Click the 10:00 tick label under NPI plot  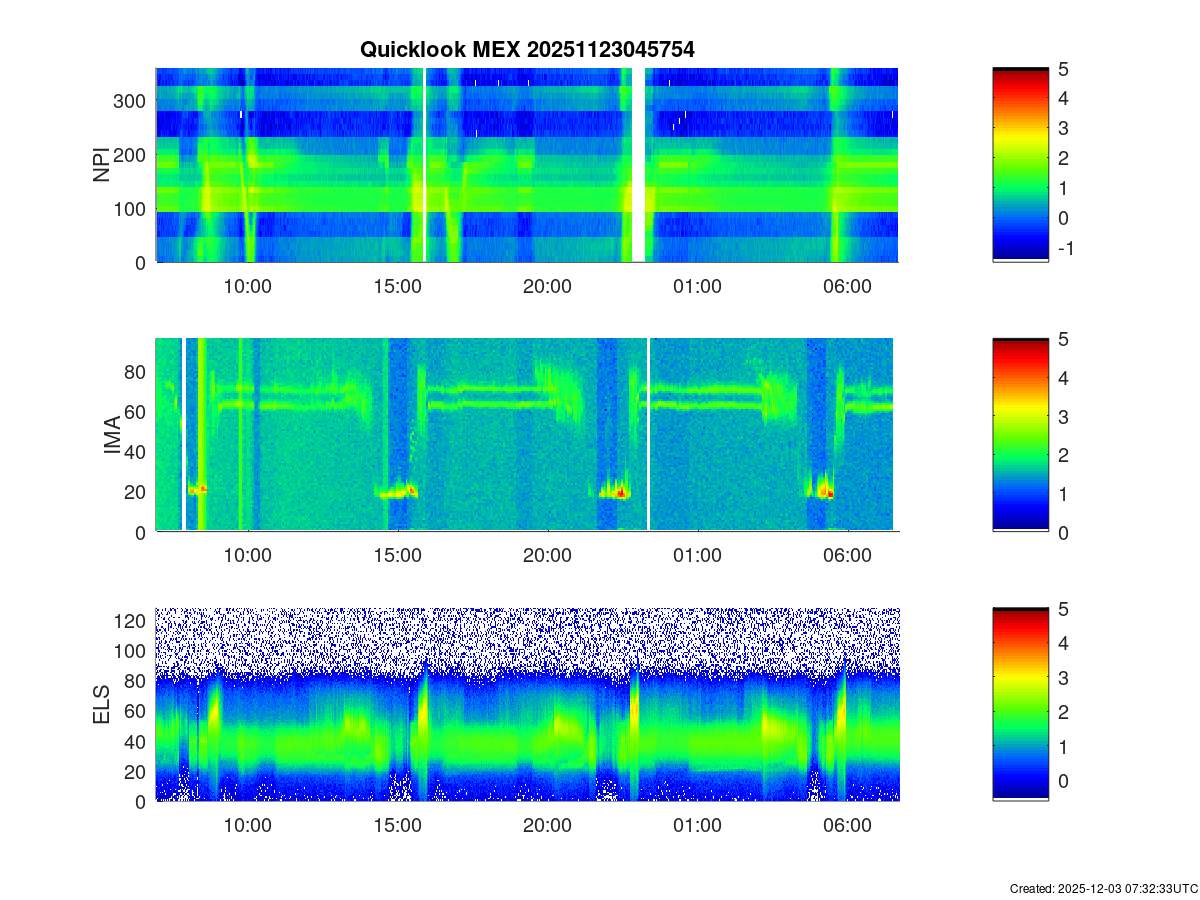247,286
